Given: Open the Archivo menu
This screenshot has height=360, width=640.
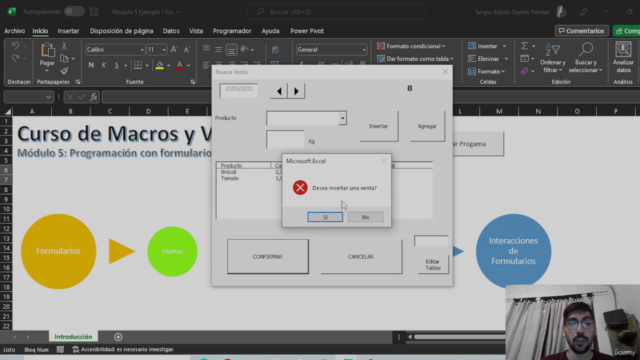Looking at the screenshot, I should click(14, 31).
